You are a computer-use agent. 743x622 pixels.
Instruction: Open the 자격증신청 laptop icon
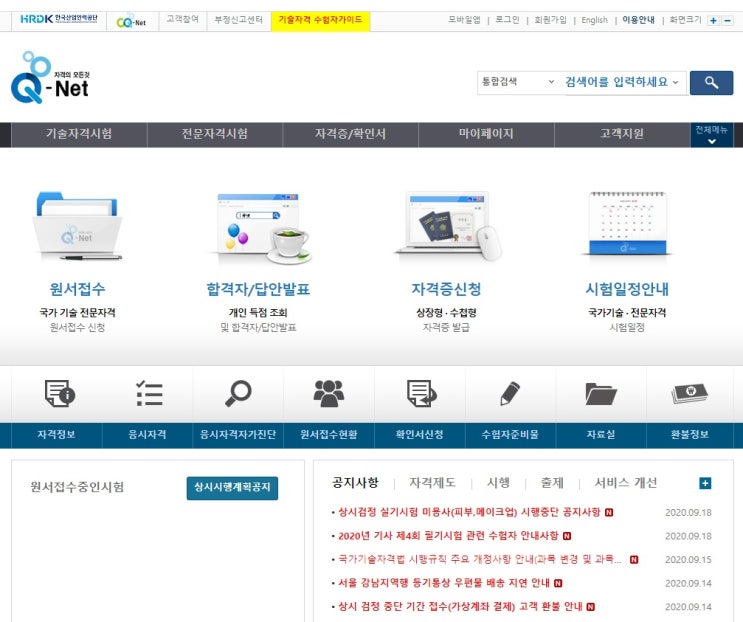pyautogui.click(x=447, y=226)
